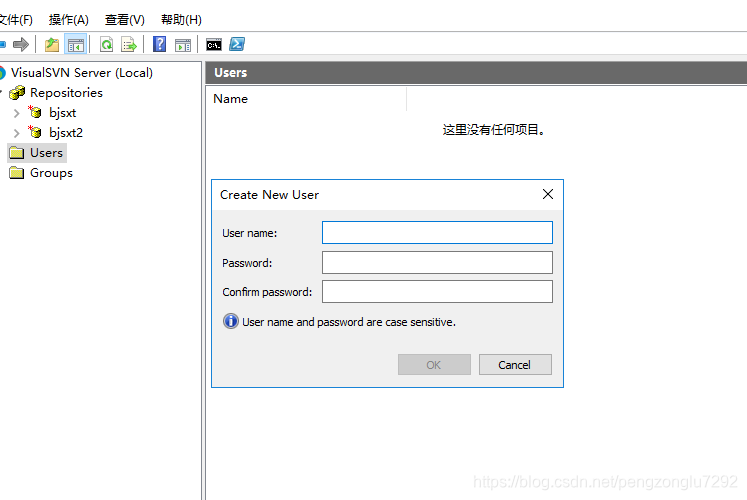Select the Repositories tree item

[66, 92]
